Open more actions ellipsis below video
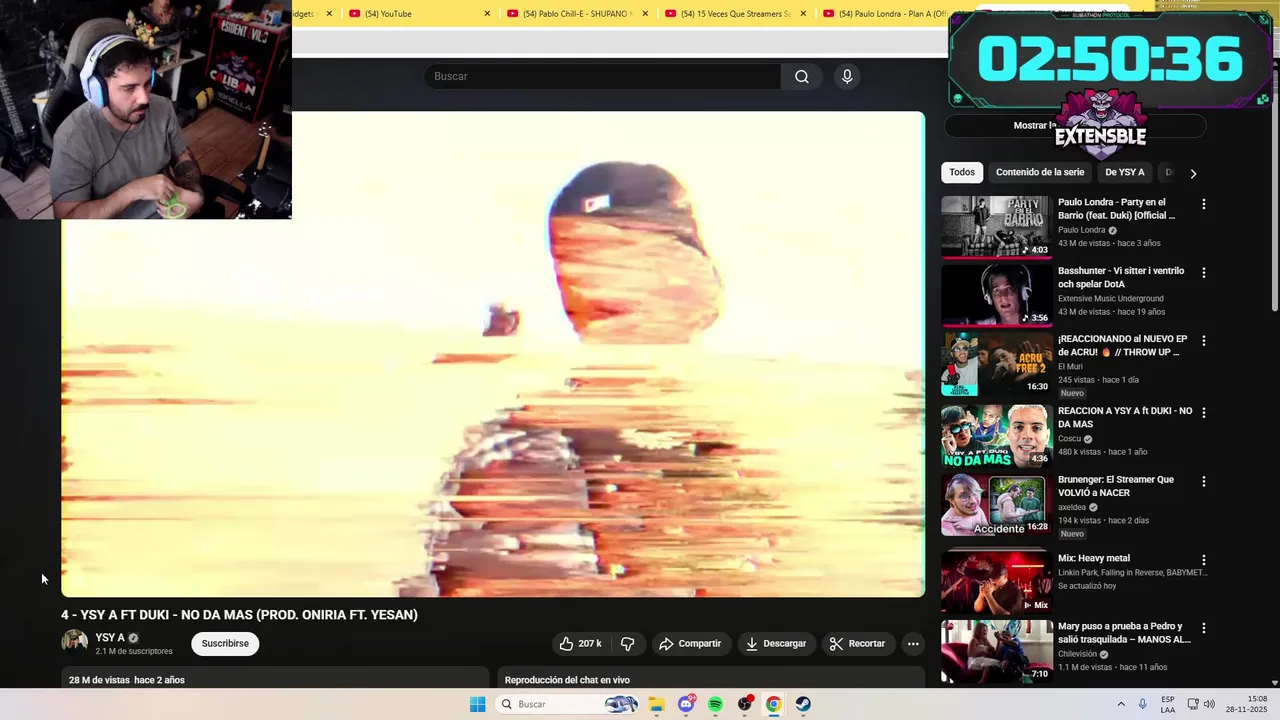 pyautogui.click(x=913, y=644)
